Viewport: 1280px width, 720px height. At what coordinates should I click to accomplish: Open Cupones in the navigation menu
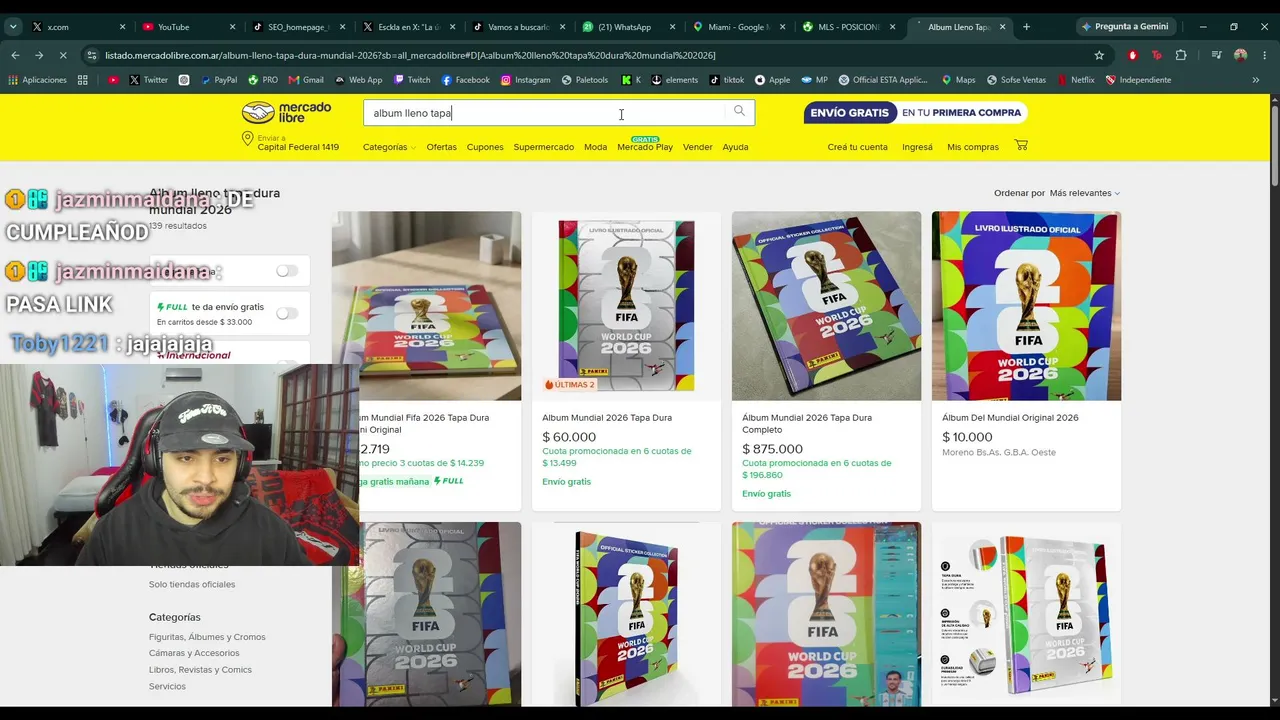(485, 147)
